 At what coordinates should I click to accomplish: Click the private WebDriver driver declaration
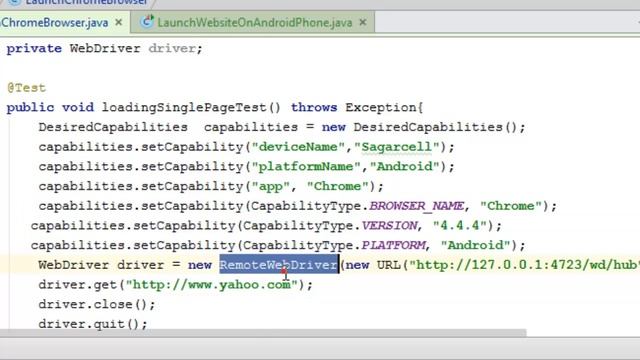pos(104,49)
